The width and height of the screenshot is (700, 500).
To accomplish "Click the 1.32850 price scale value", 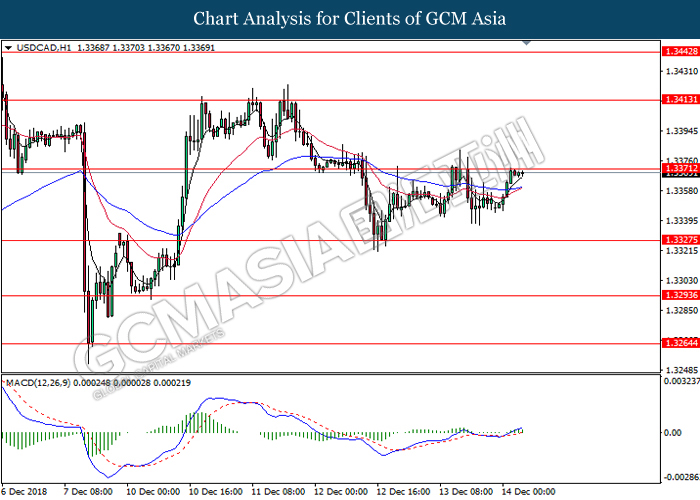I will pos(681,311).
